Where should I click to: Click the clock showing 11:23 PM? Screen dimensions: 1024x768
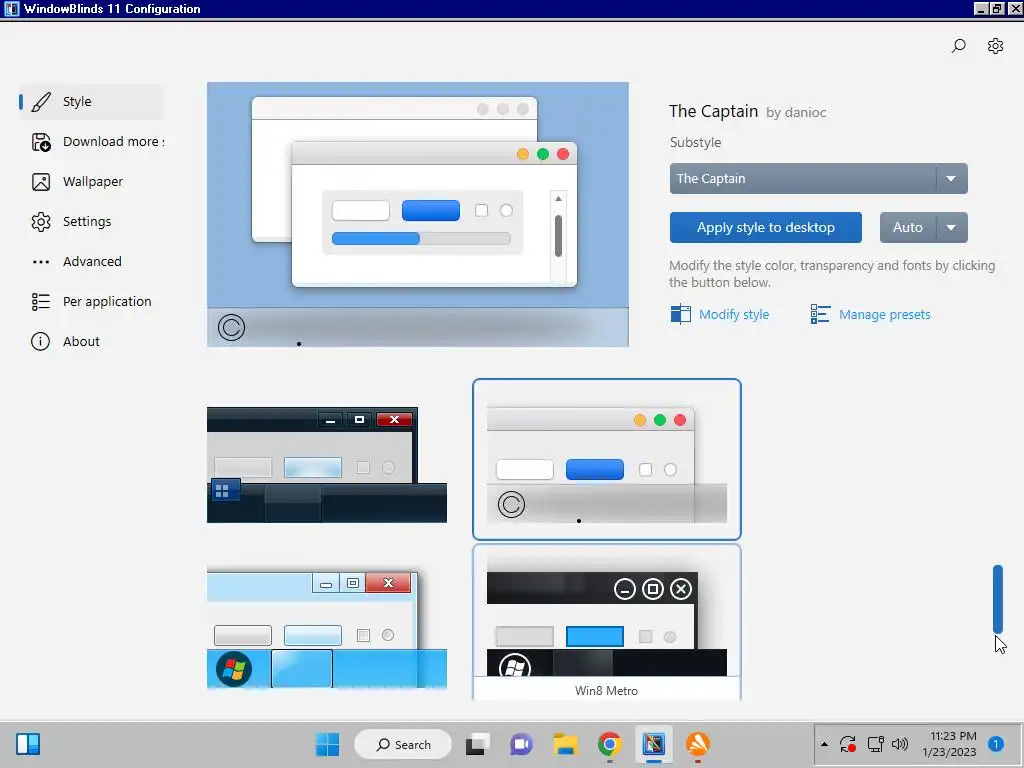[x=950, y=744]
